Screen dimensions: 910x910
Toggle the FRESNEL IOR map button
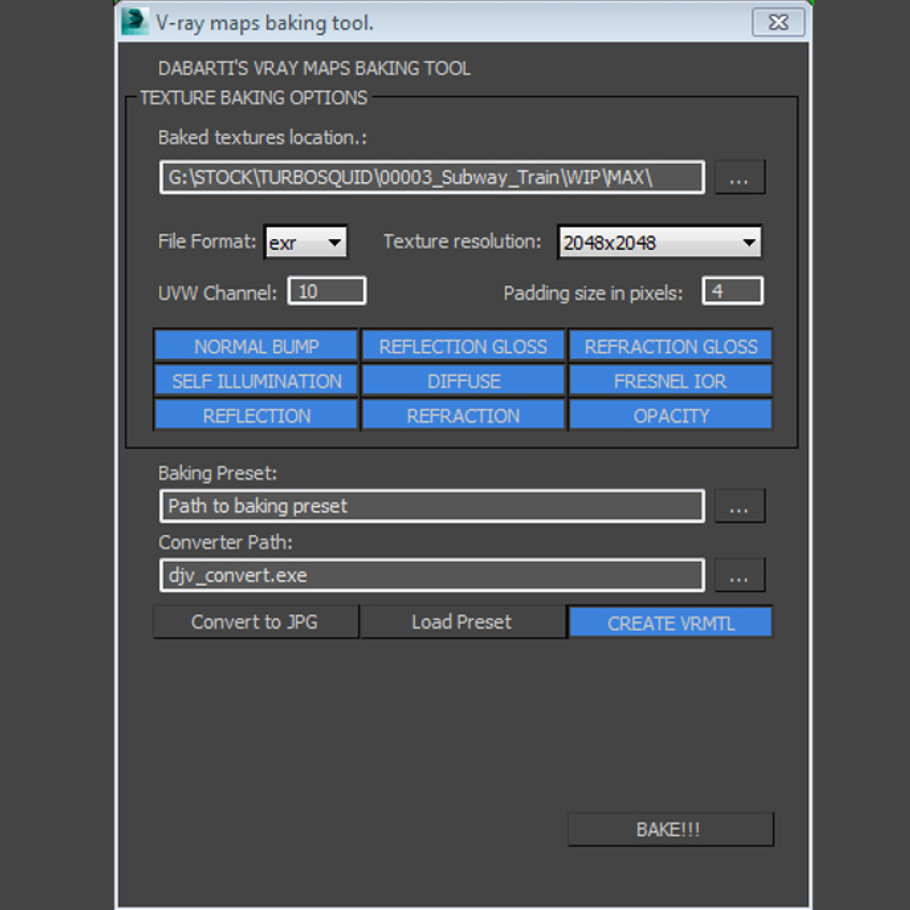tap(670, 381)
